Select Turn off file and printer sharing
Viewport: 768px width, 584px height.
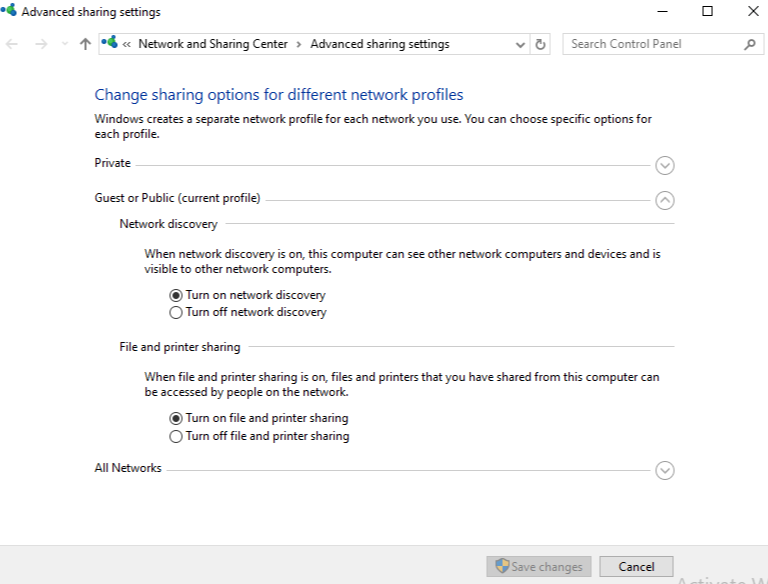tap(259, 436)
